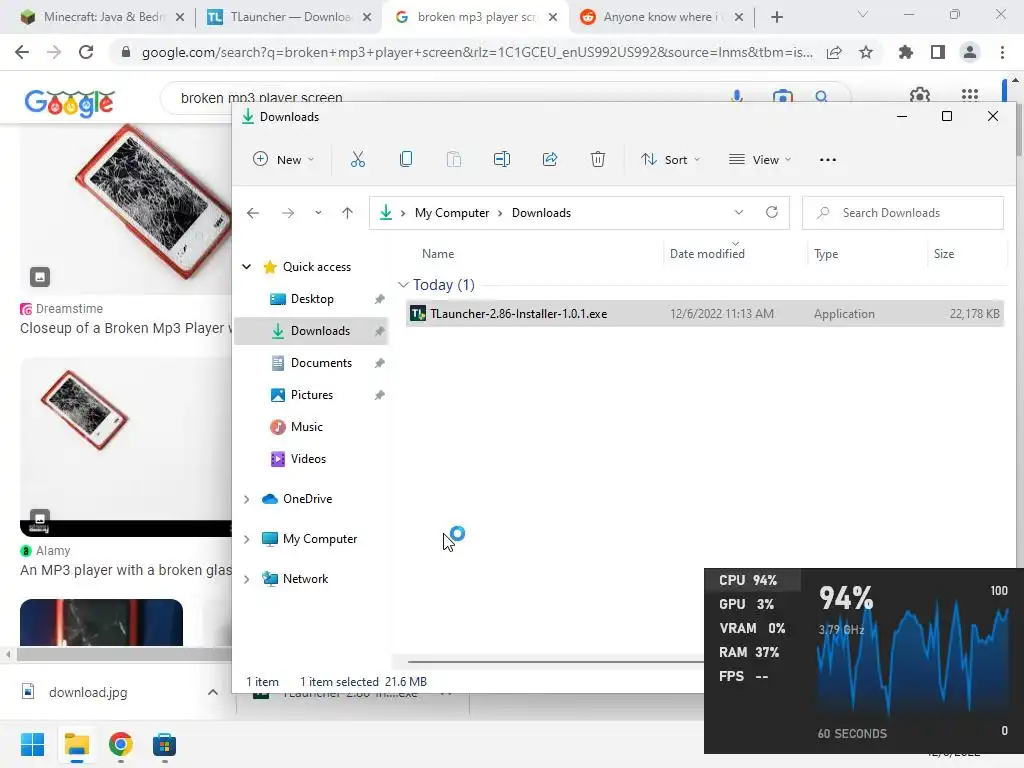Open Chrome side panel icon
Image resolution: width=1024 pixels, height=768 pixels.
[x=938, y=52]
